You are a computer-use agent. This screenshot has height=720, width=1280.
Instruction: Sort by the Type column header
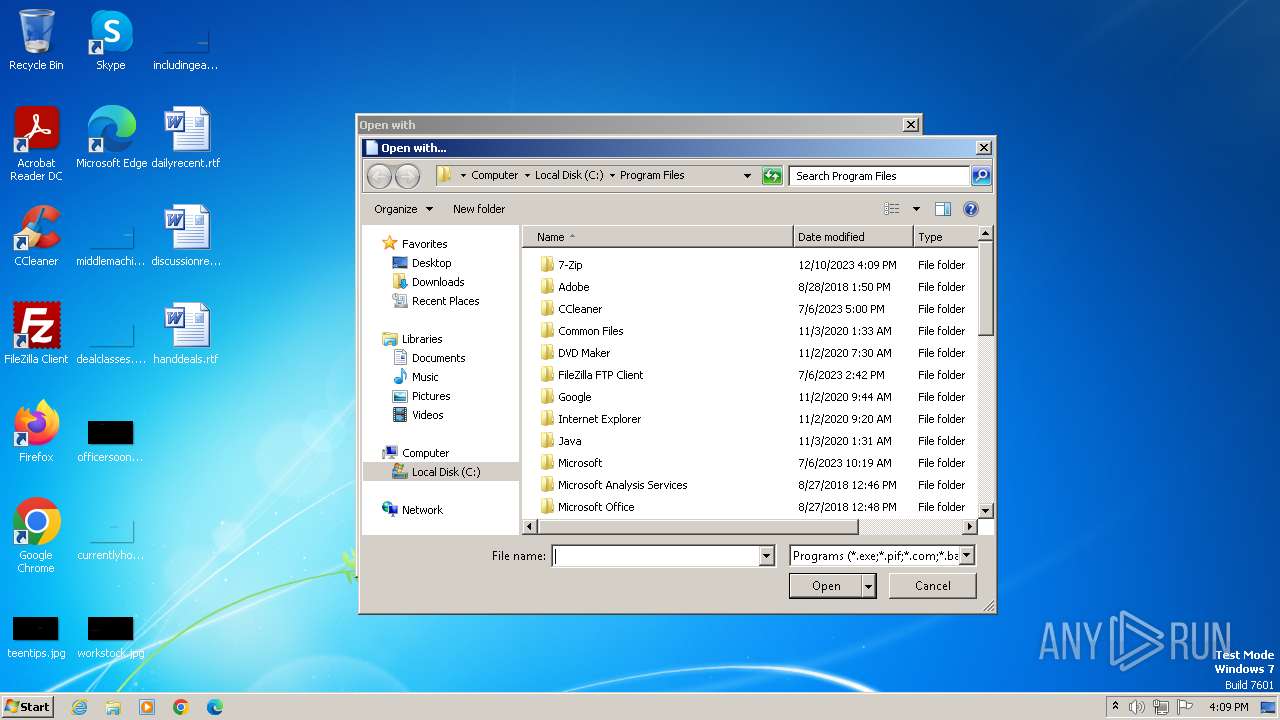(x=945, y=237)
